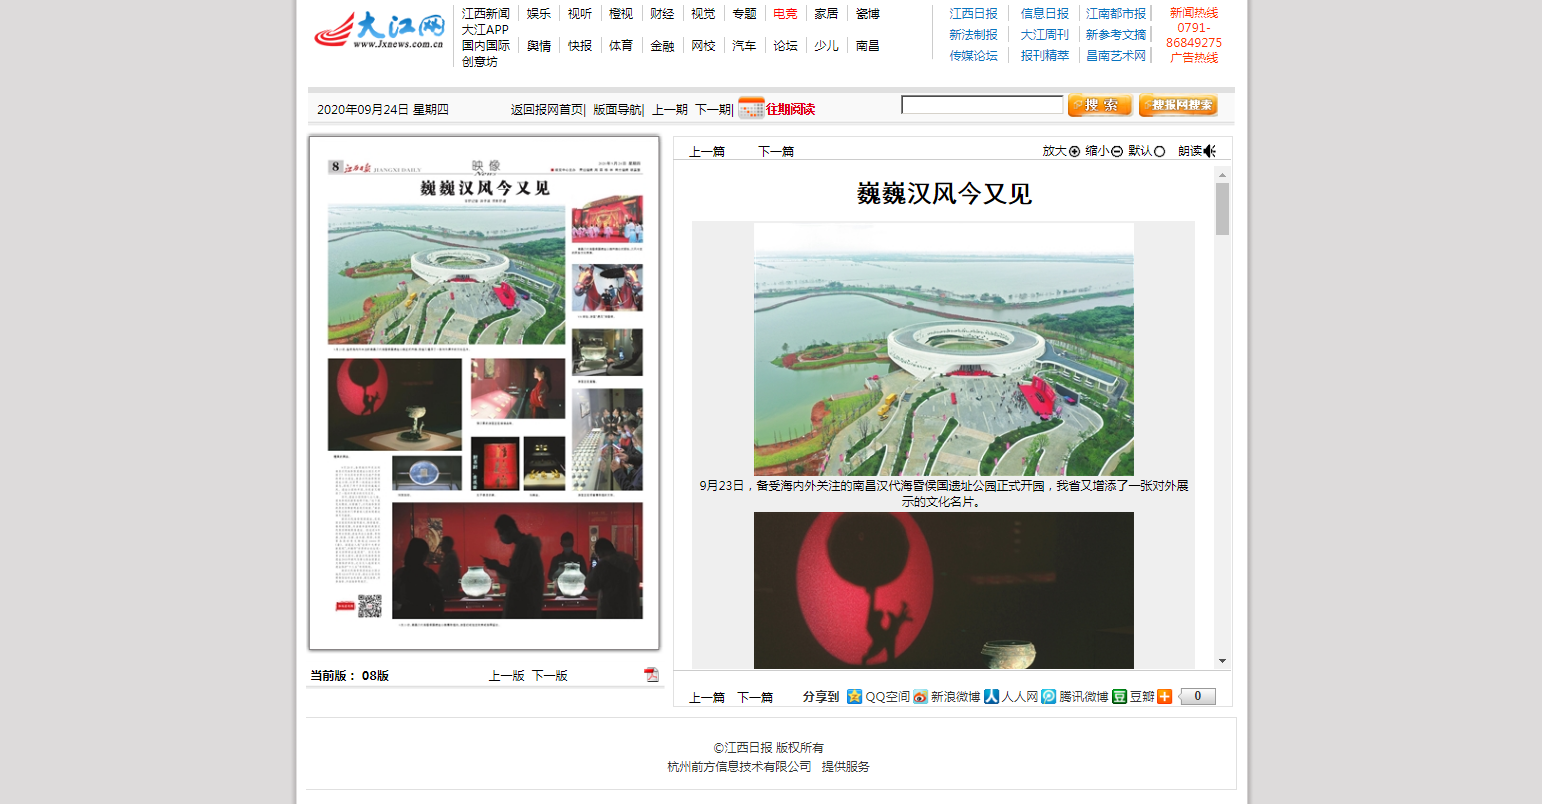
Task: Open 大江APP link
Action: [485, 30]
